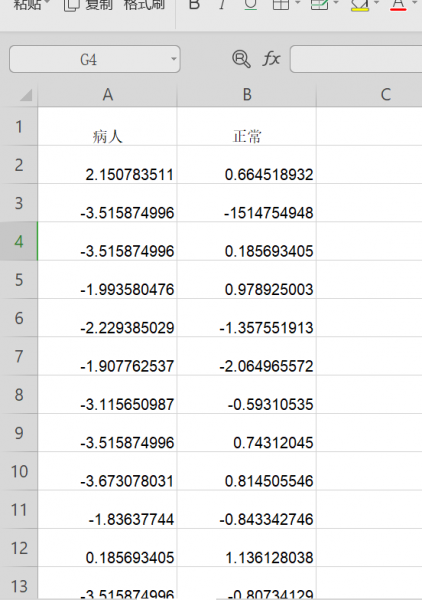Toggle italic formatting with I icon

tap(222, 5)
